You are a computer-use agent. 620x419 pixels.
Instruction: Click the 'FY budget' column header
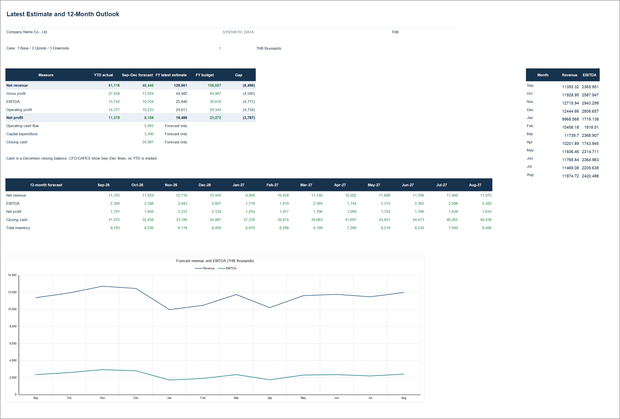(205, 75)
